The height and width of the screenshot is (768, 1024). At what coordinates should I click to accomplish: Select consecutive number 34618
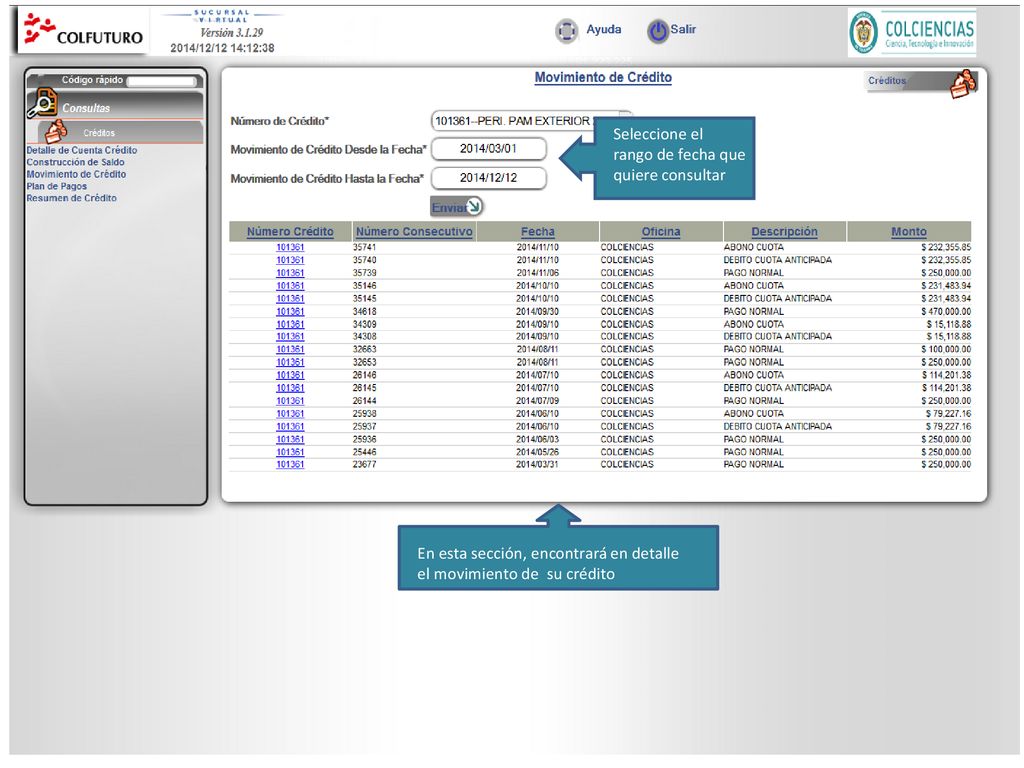[x=364, y=312]
